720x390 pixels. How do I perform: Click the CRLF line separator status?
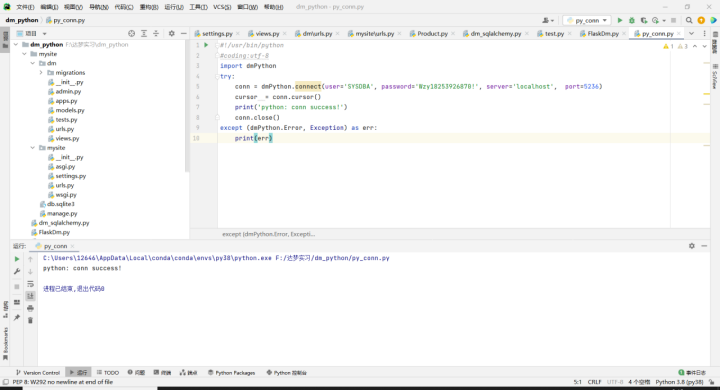(x=594, y=382)
